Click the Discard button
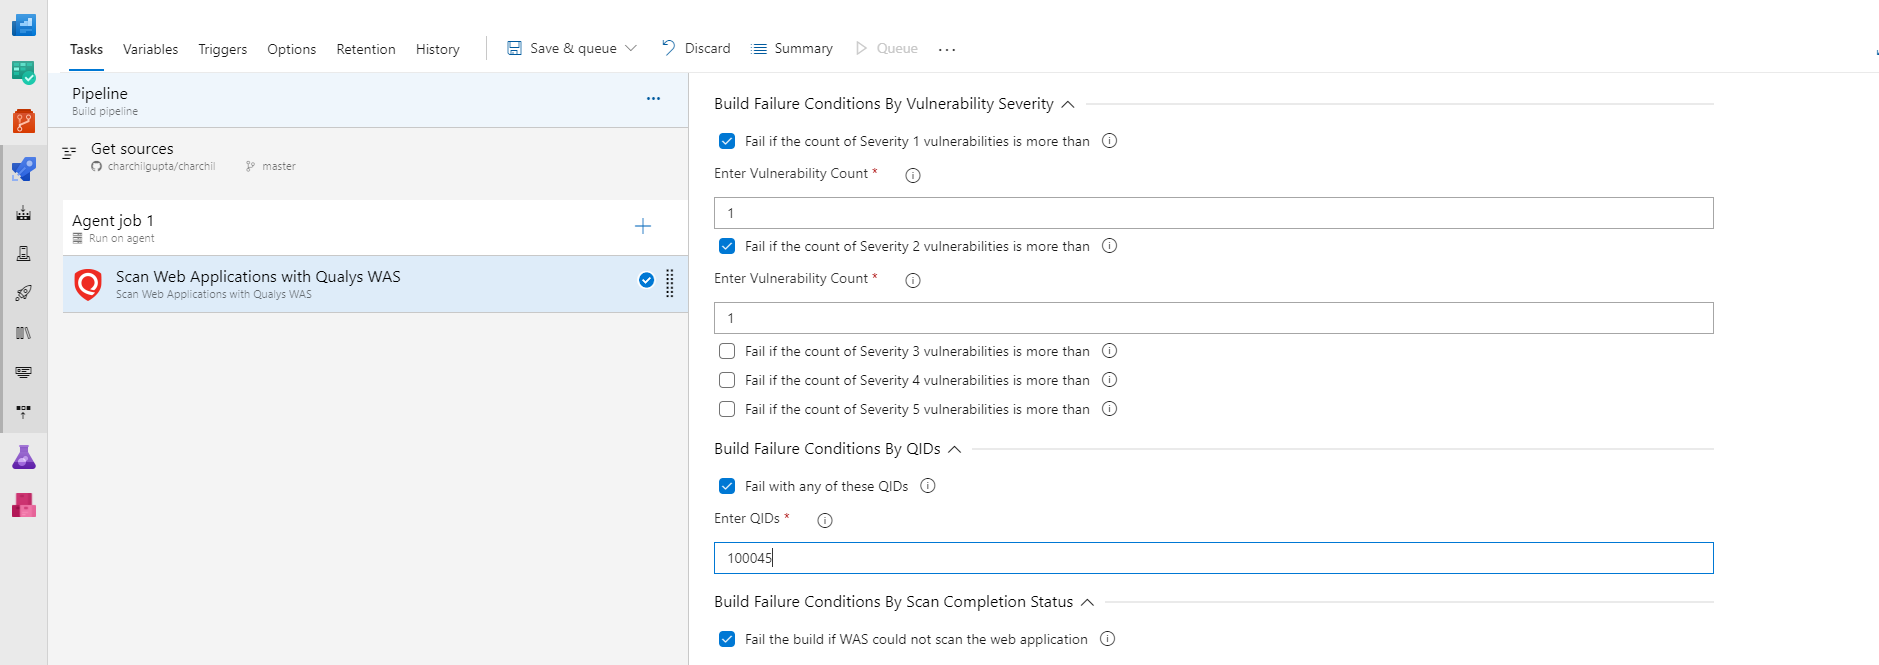 [x=696, y=48]
